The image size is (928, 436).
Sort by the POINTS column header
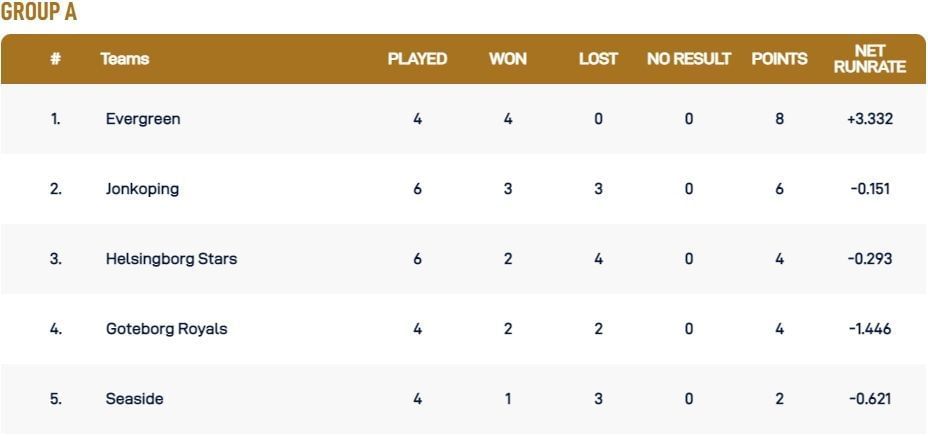tap(779, 59)
